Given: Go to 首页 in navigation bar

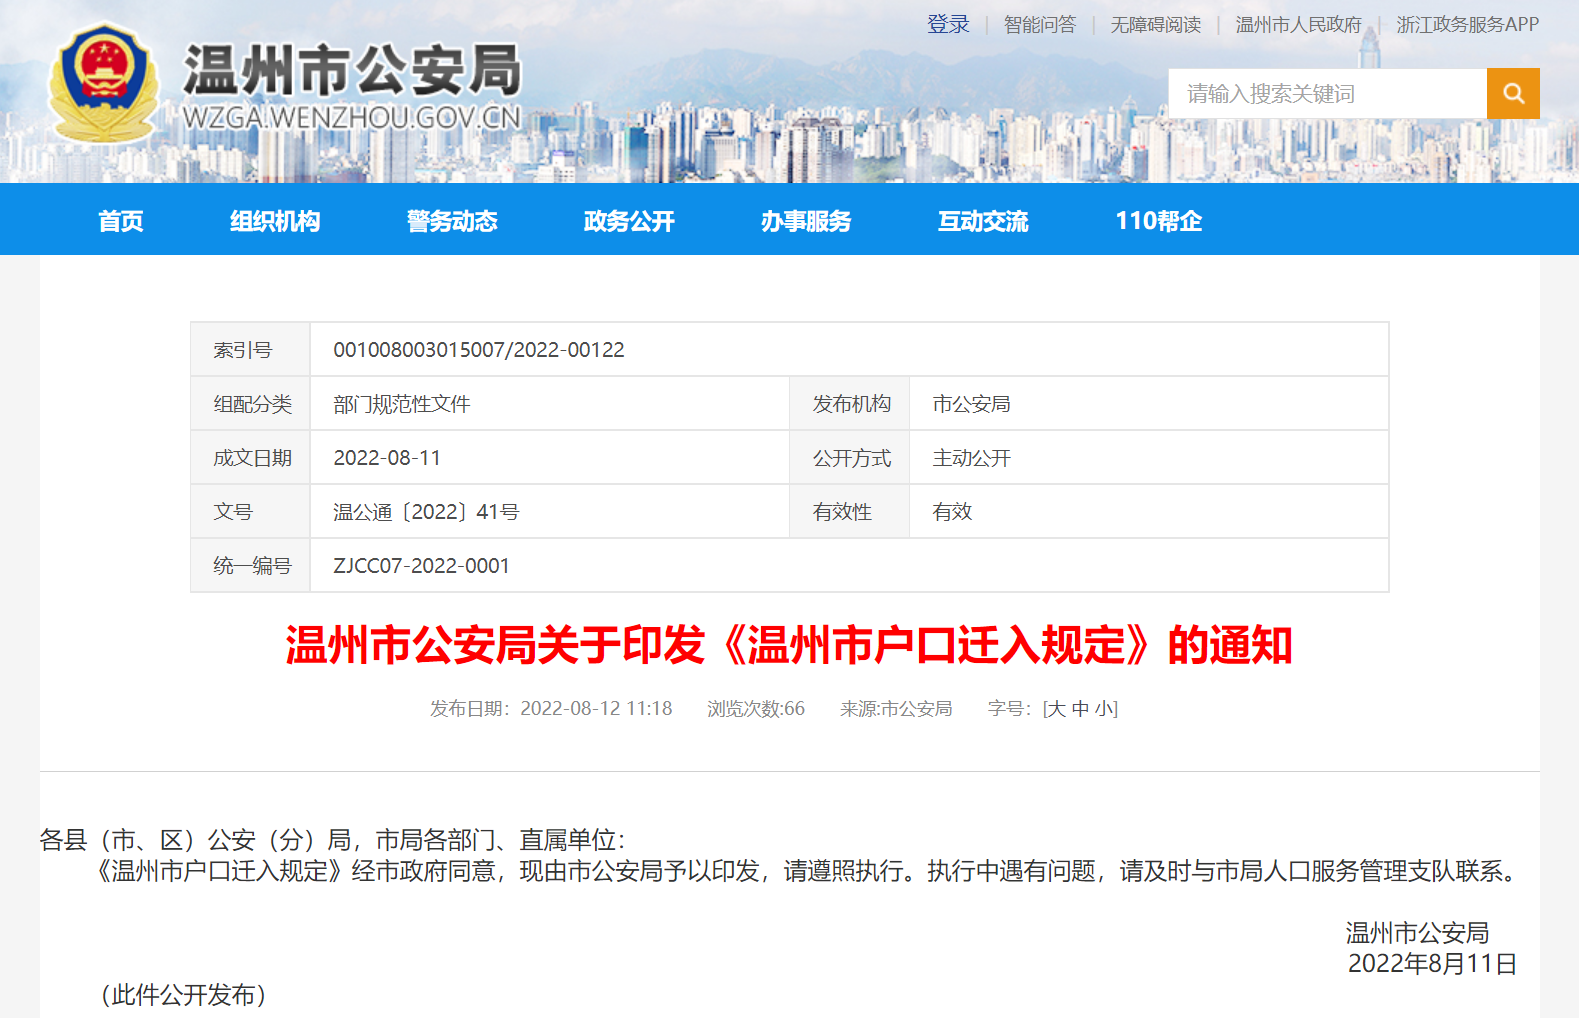Looking at the screenshot, I should pos(121,221).
